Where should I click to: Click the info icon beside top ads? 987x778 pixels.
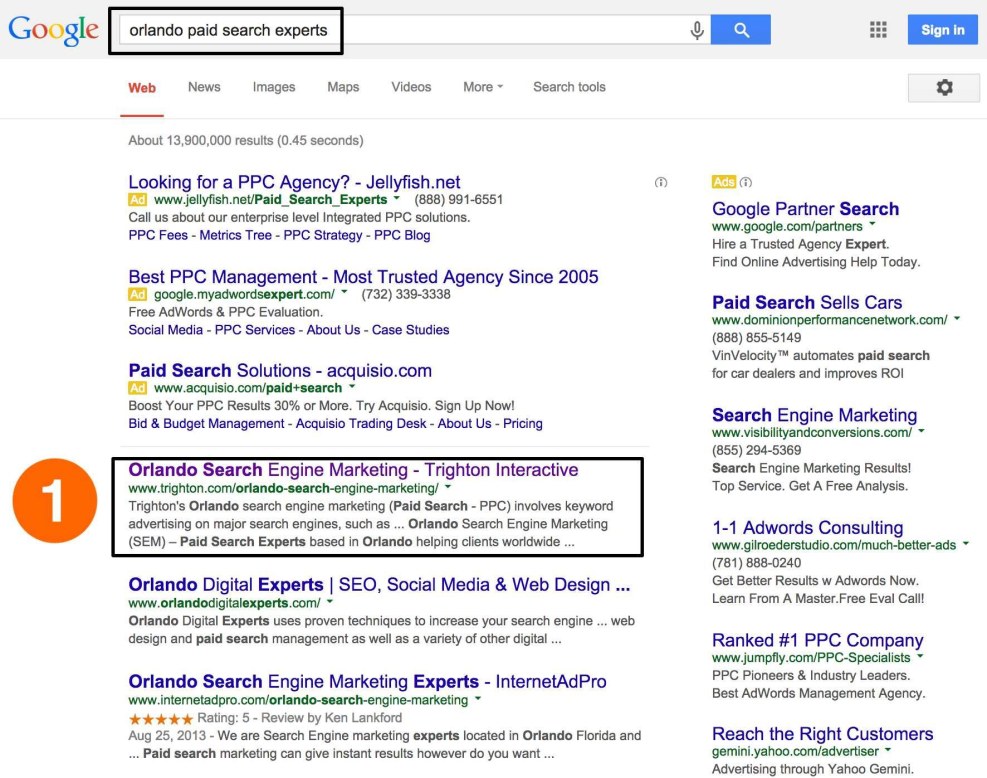[660, 183]
